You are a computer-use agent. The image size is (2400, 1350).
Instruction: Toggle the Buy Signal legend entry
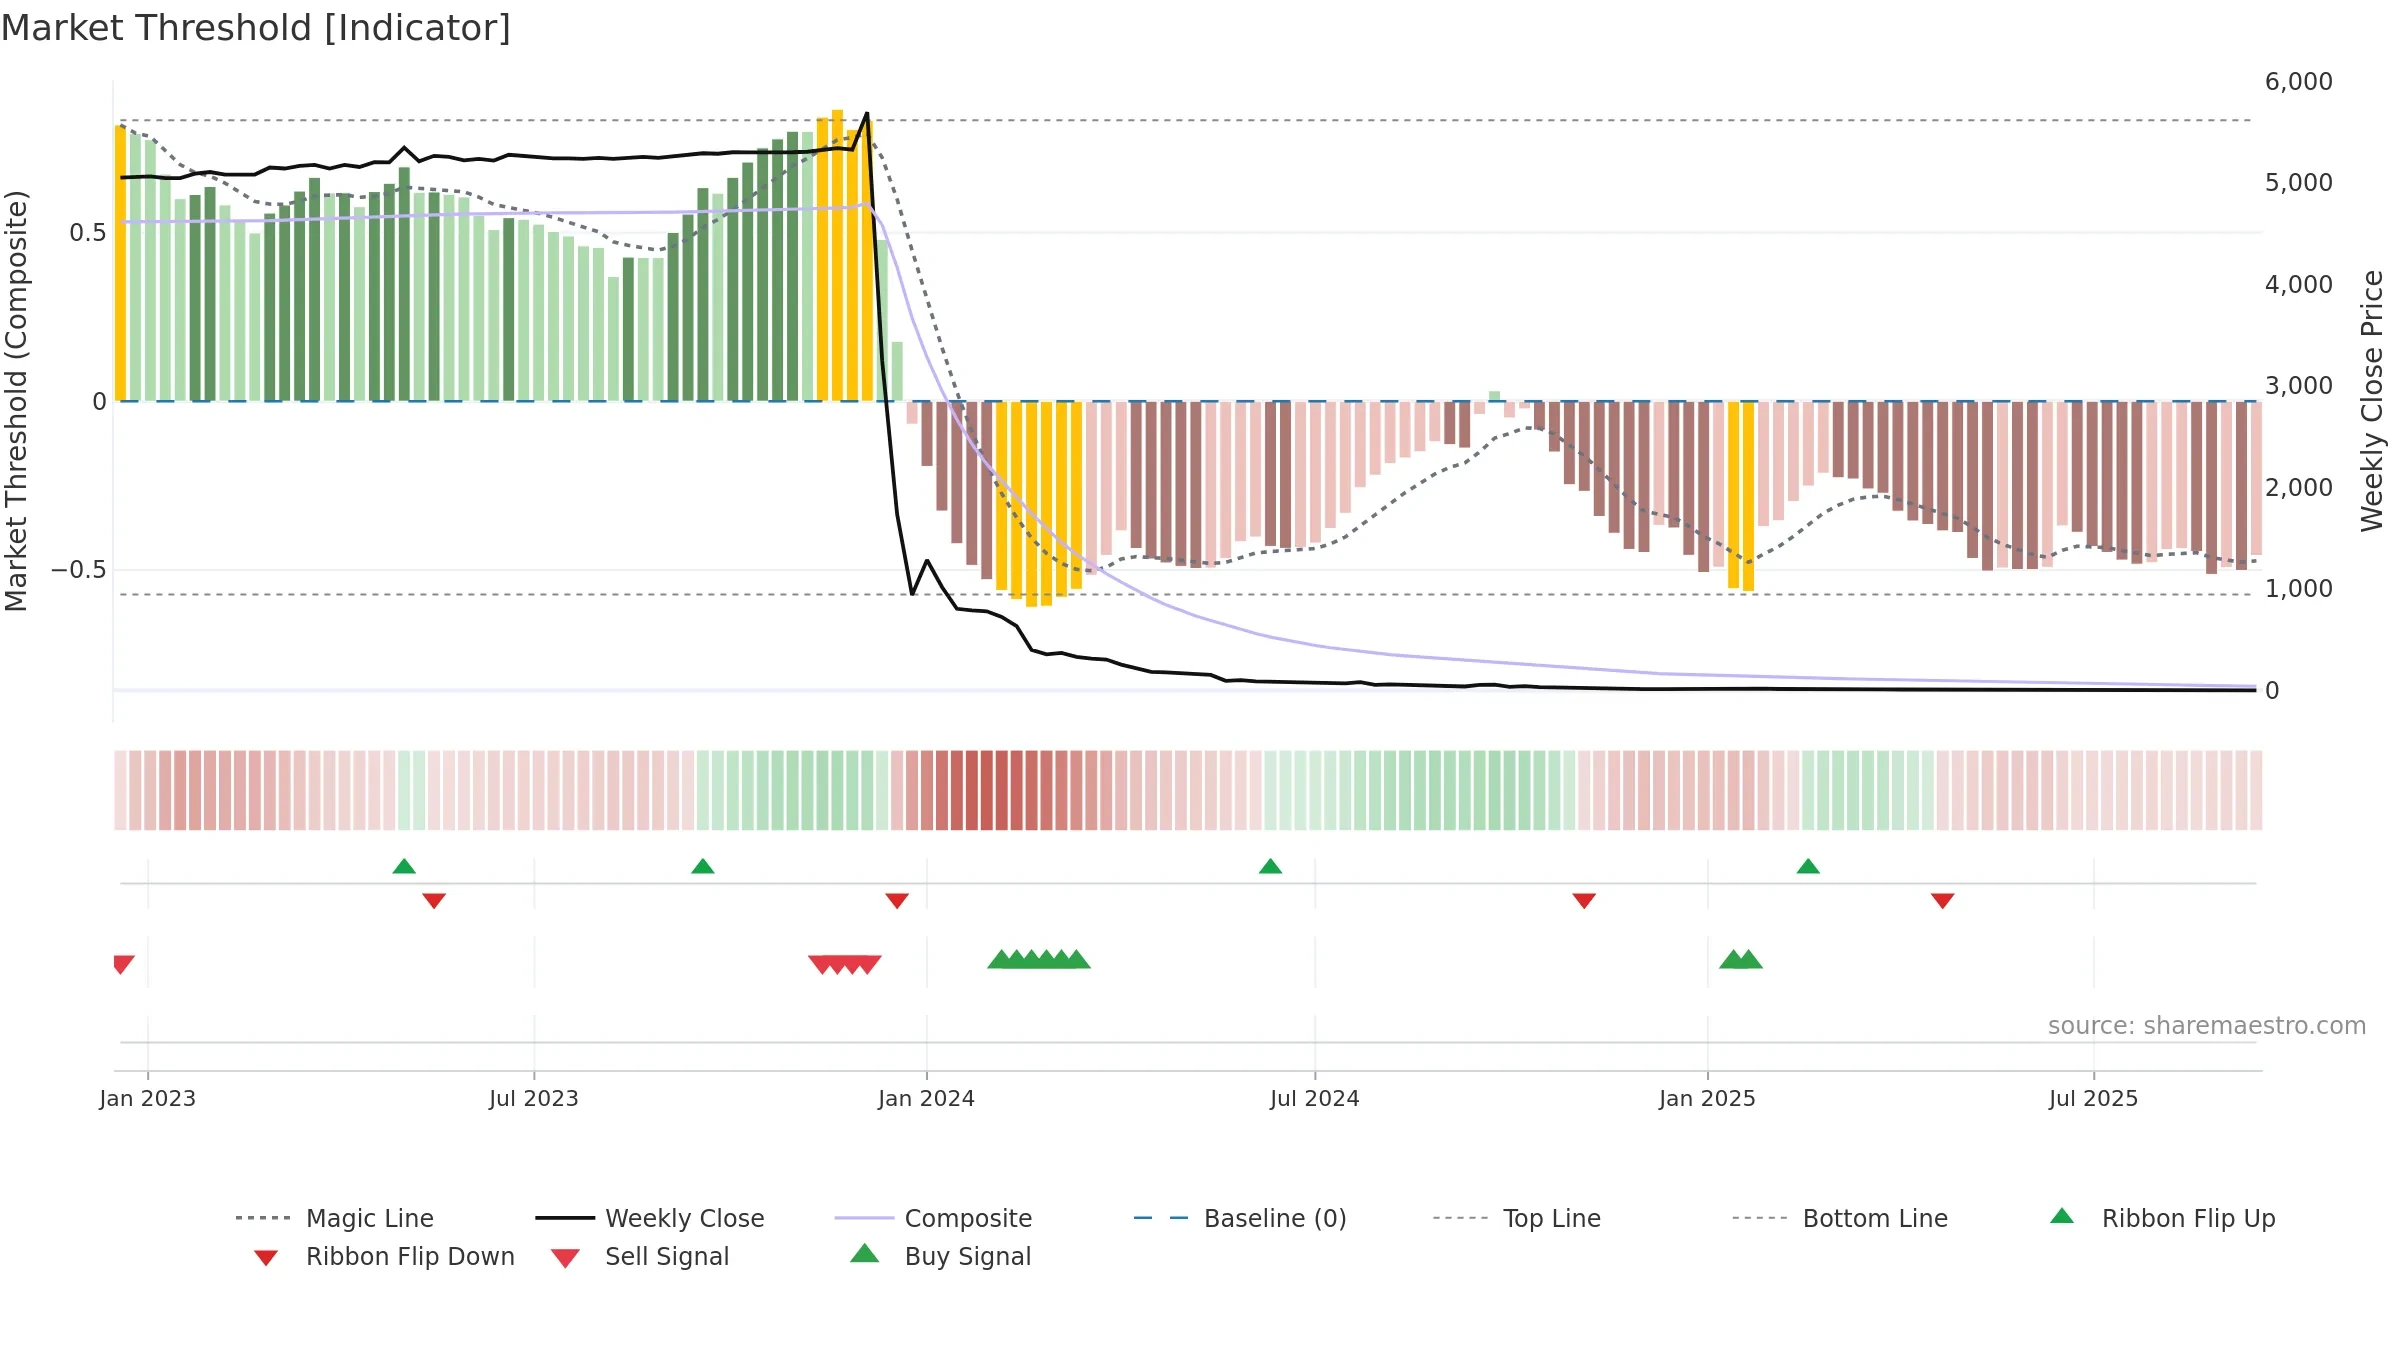[x=940, y=1256]
